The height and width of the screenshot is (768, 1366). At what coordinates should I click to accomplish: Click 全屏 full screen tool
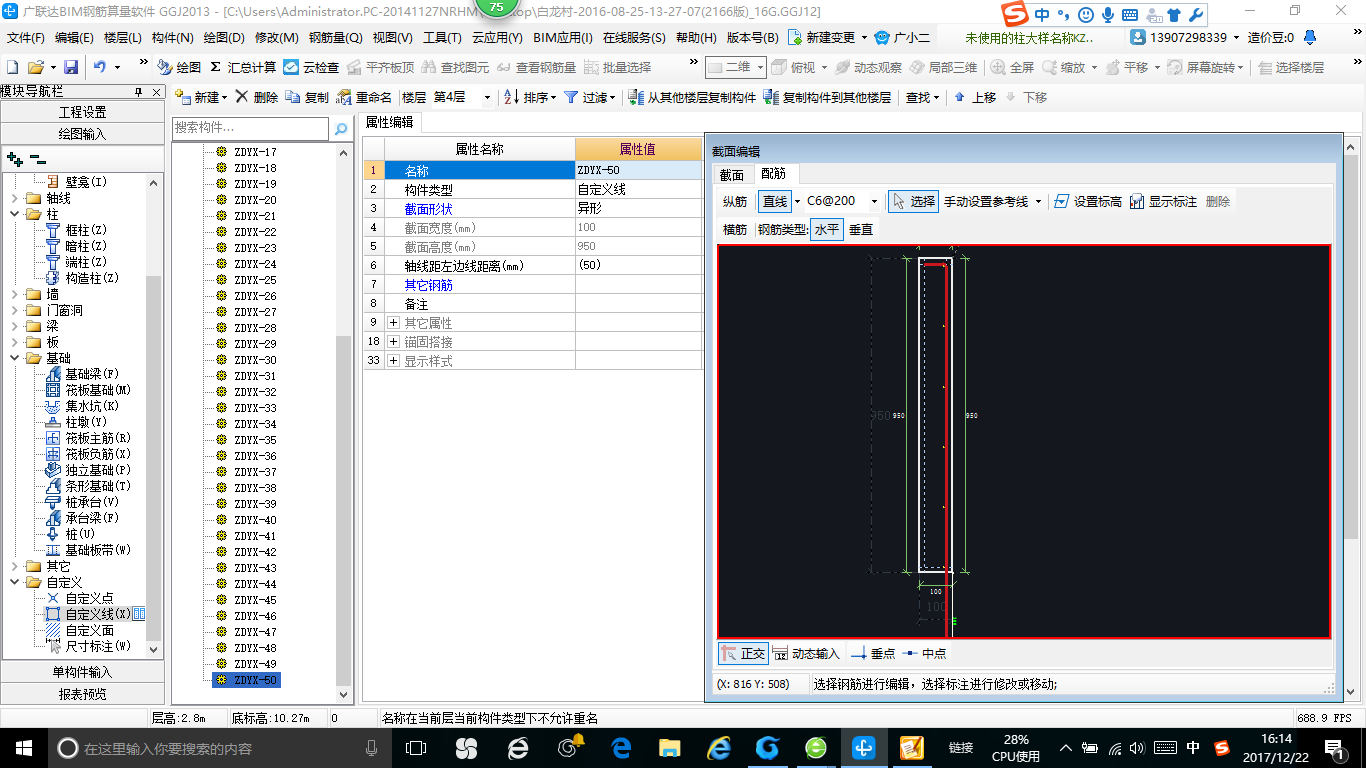point(1013,67)
